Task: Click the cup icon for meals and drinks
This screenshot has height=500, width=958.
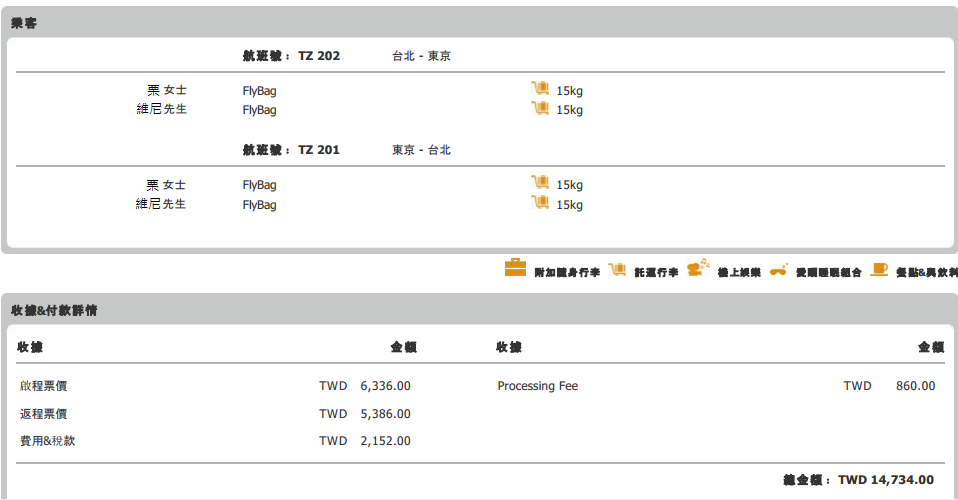Action: pyautogui.click(x=879, y=268)
